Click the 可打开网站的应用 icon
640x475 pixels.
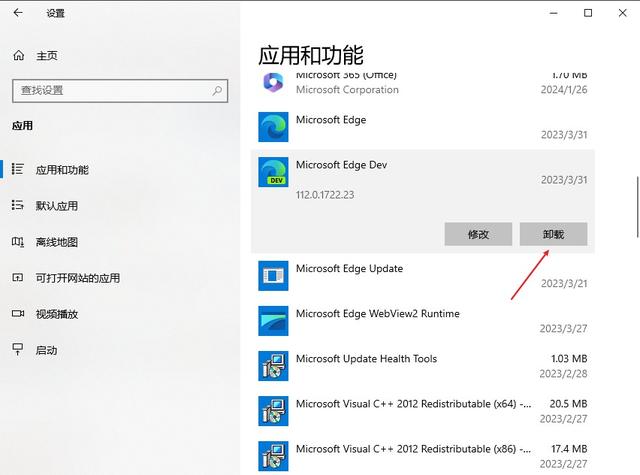[x=18, y=278]
